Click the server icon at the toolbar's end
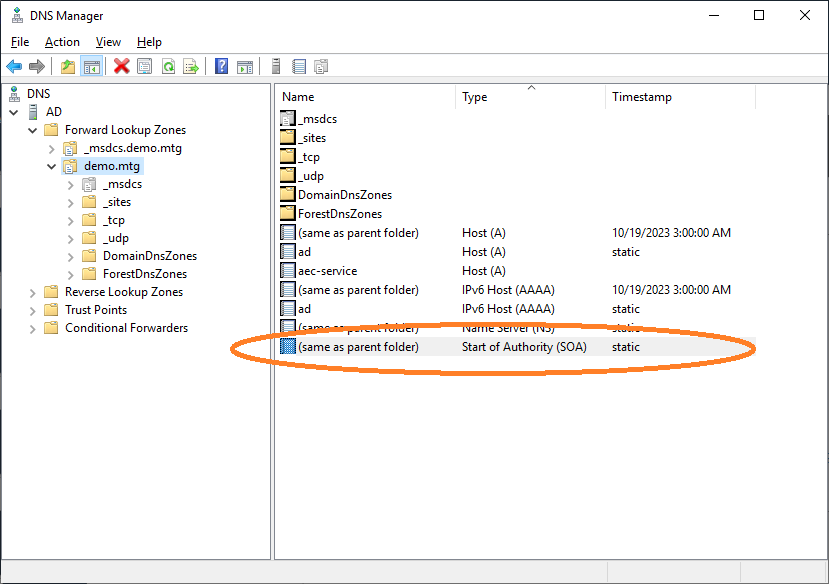 276,67
